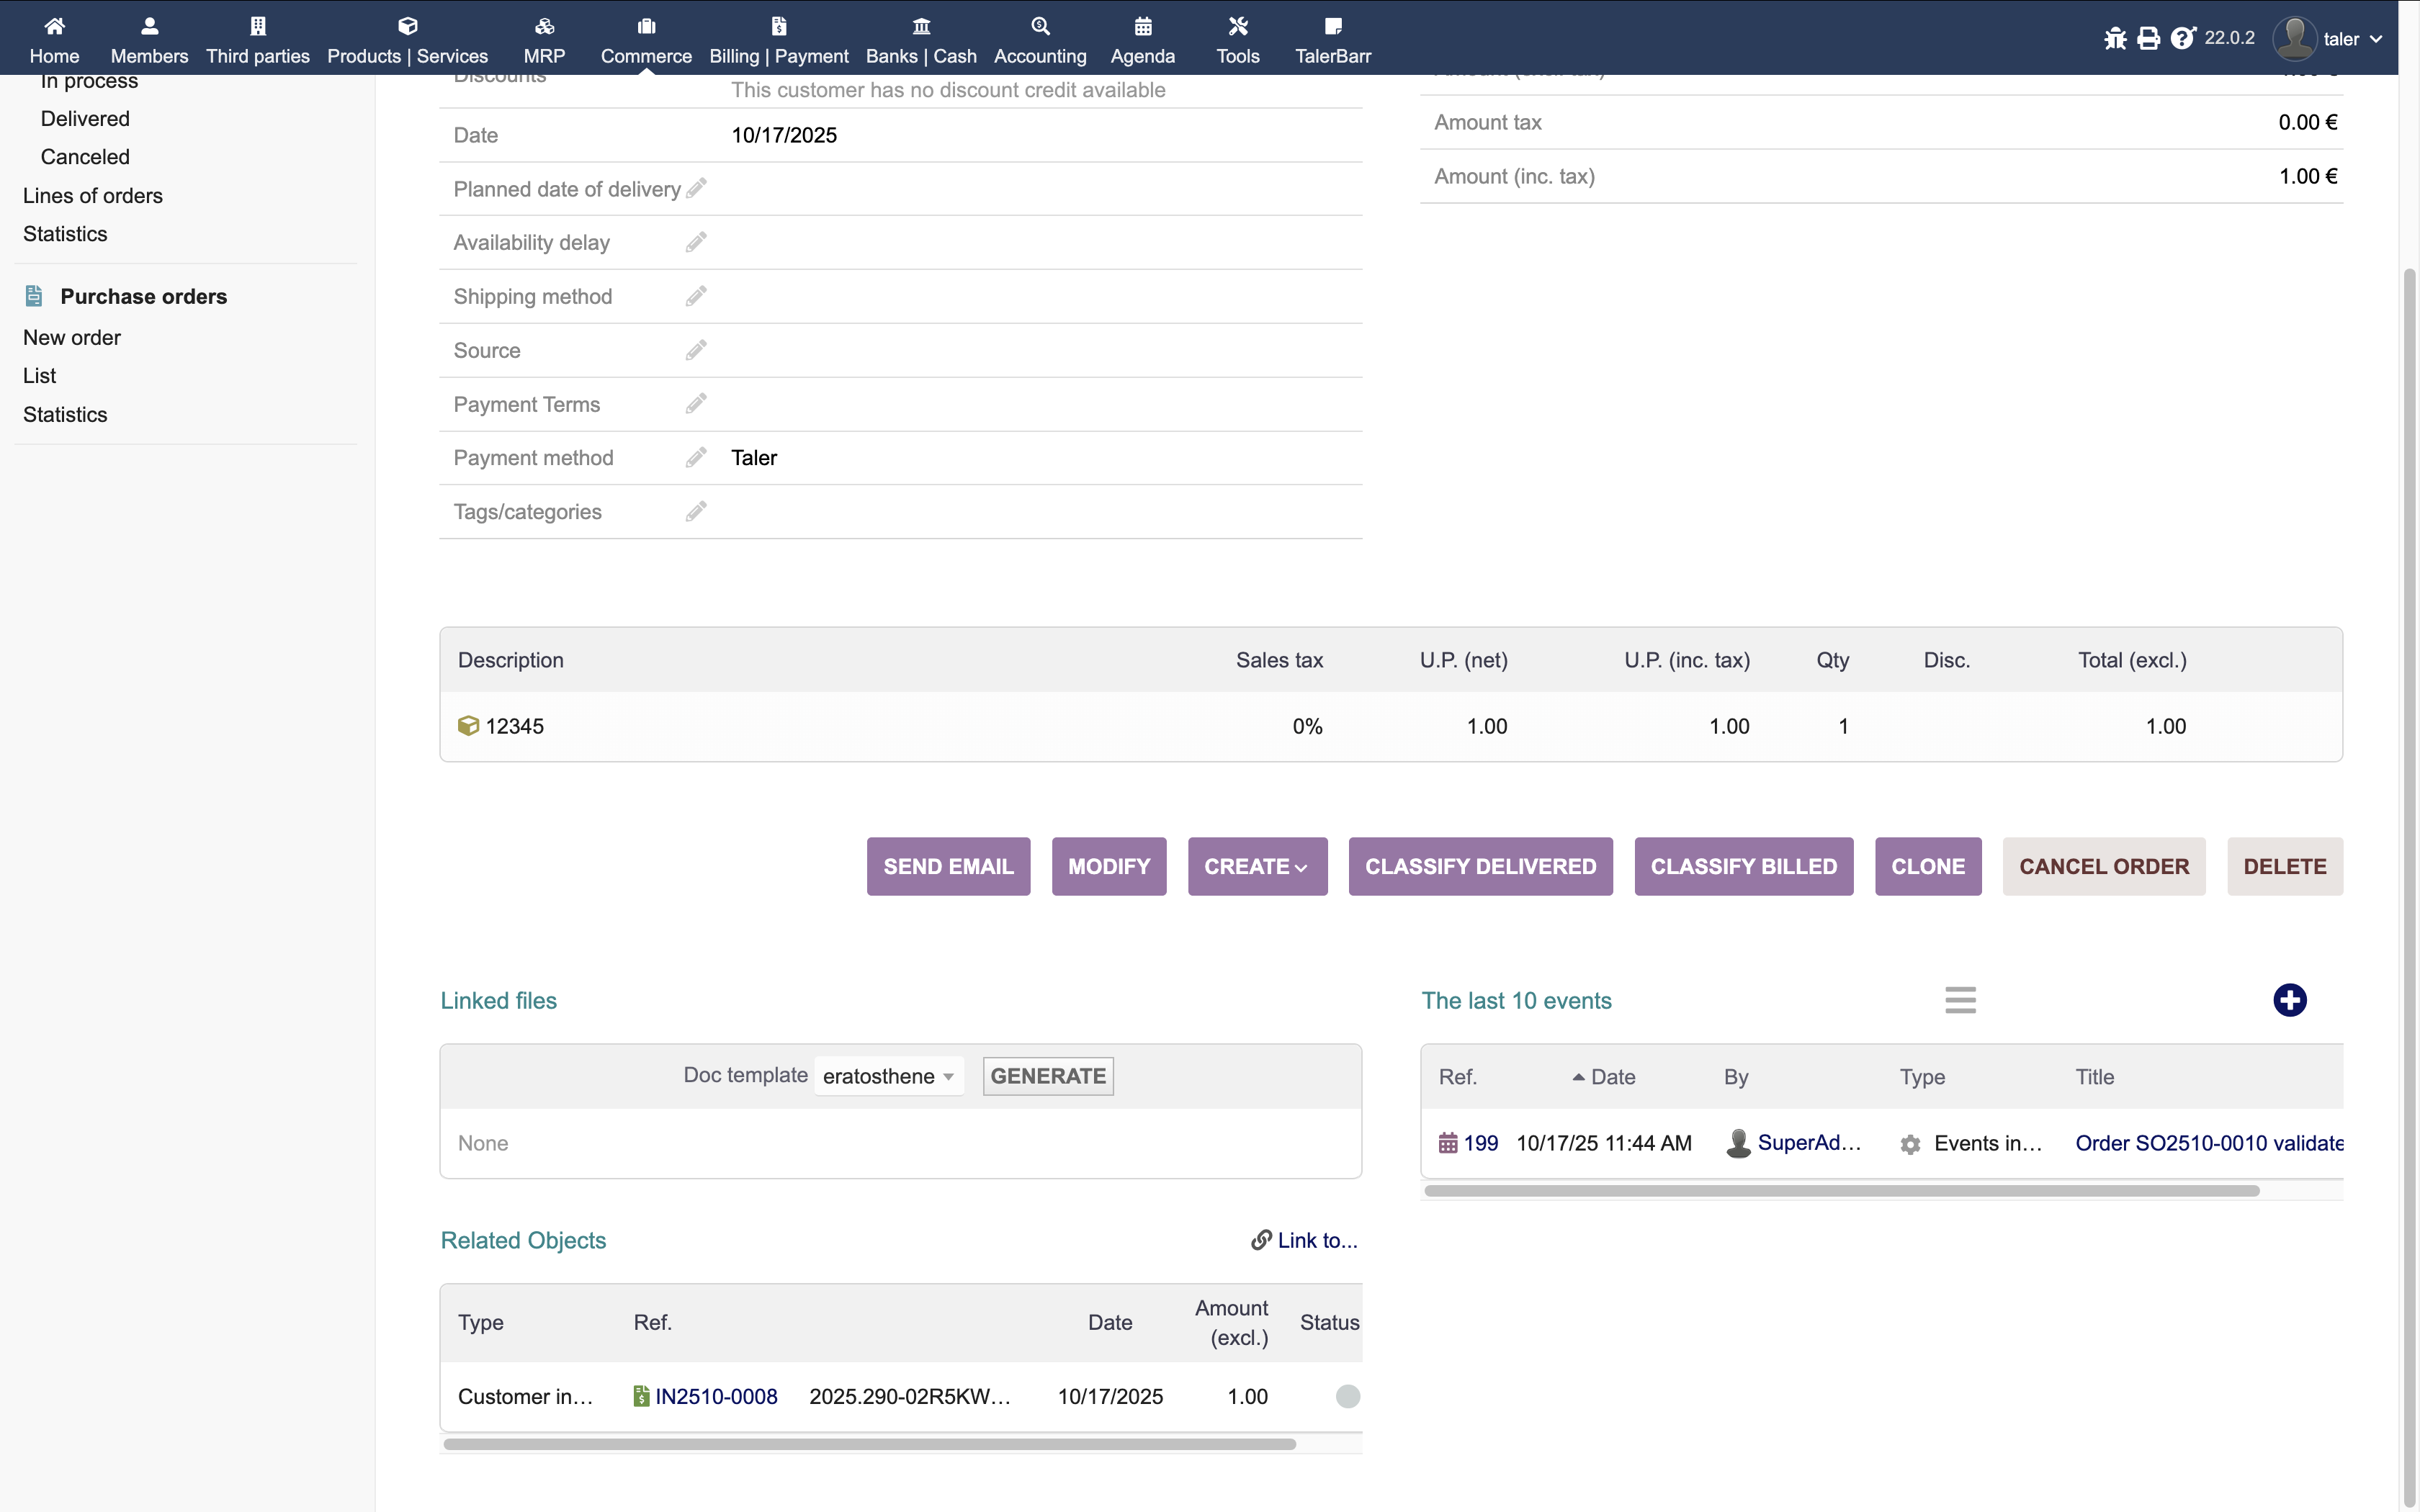Click the Generate document button
Screen dimensions: 2420x1512
[x=1047, y=1076]
